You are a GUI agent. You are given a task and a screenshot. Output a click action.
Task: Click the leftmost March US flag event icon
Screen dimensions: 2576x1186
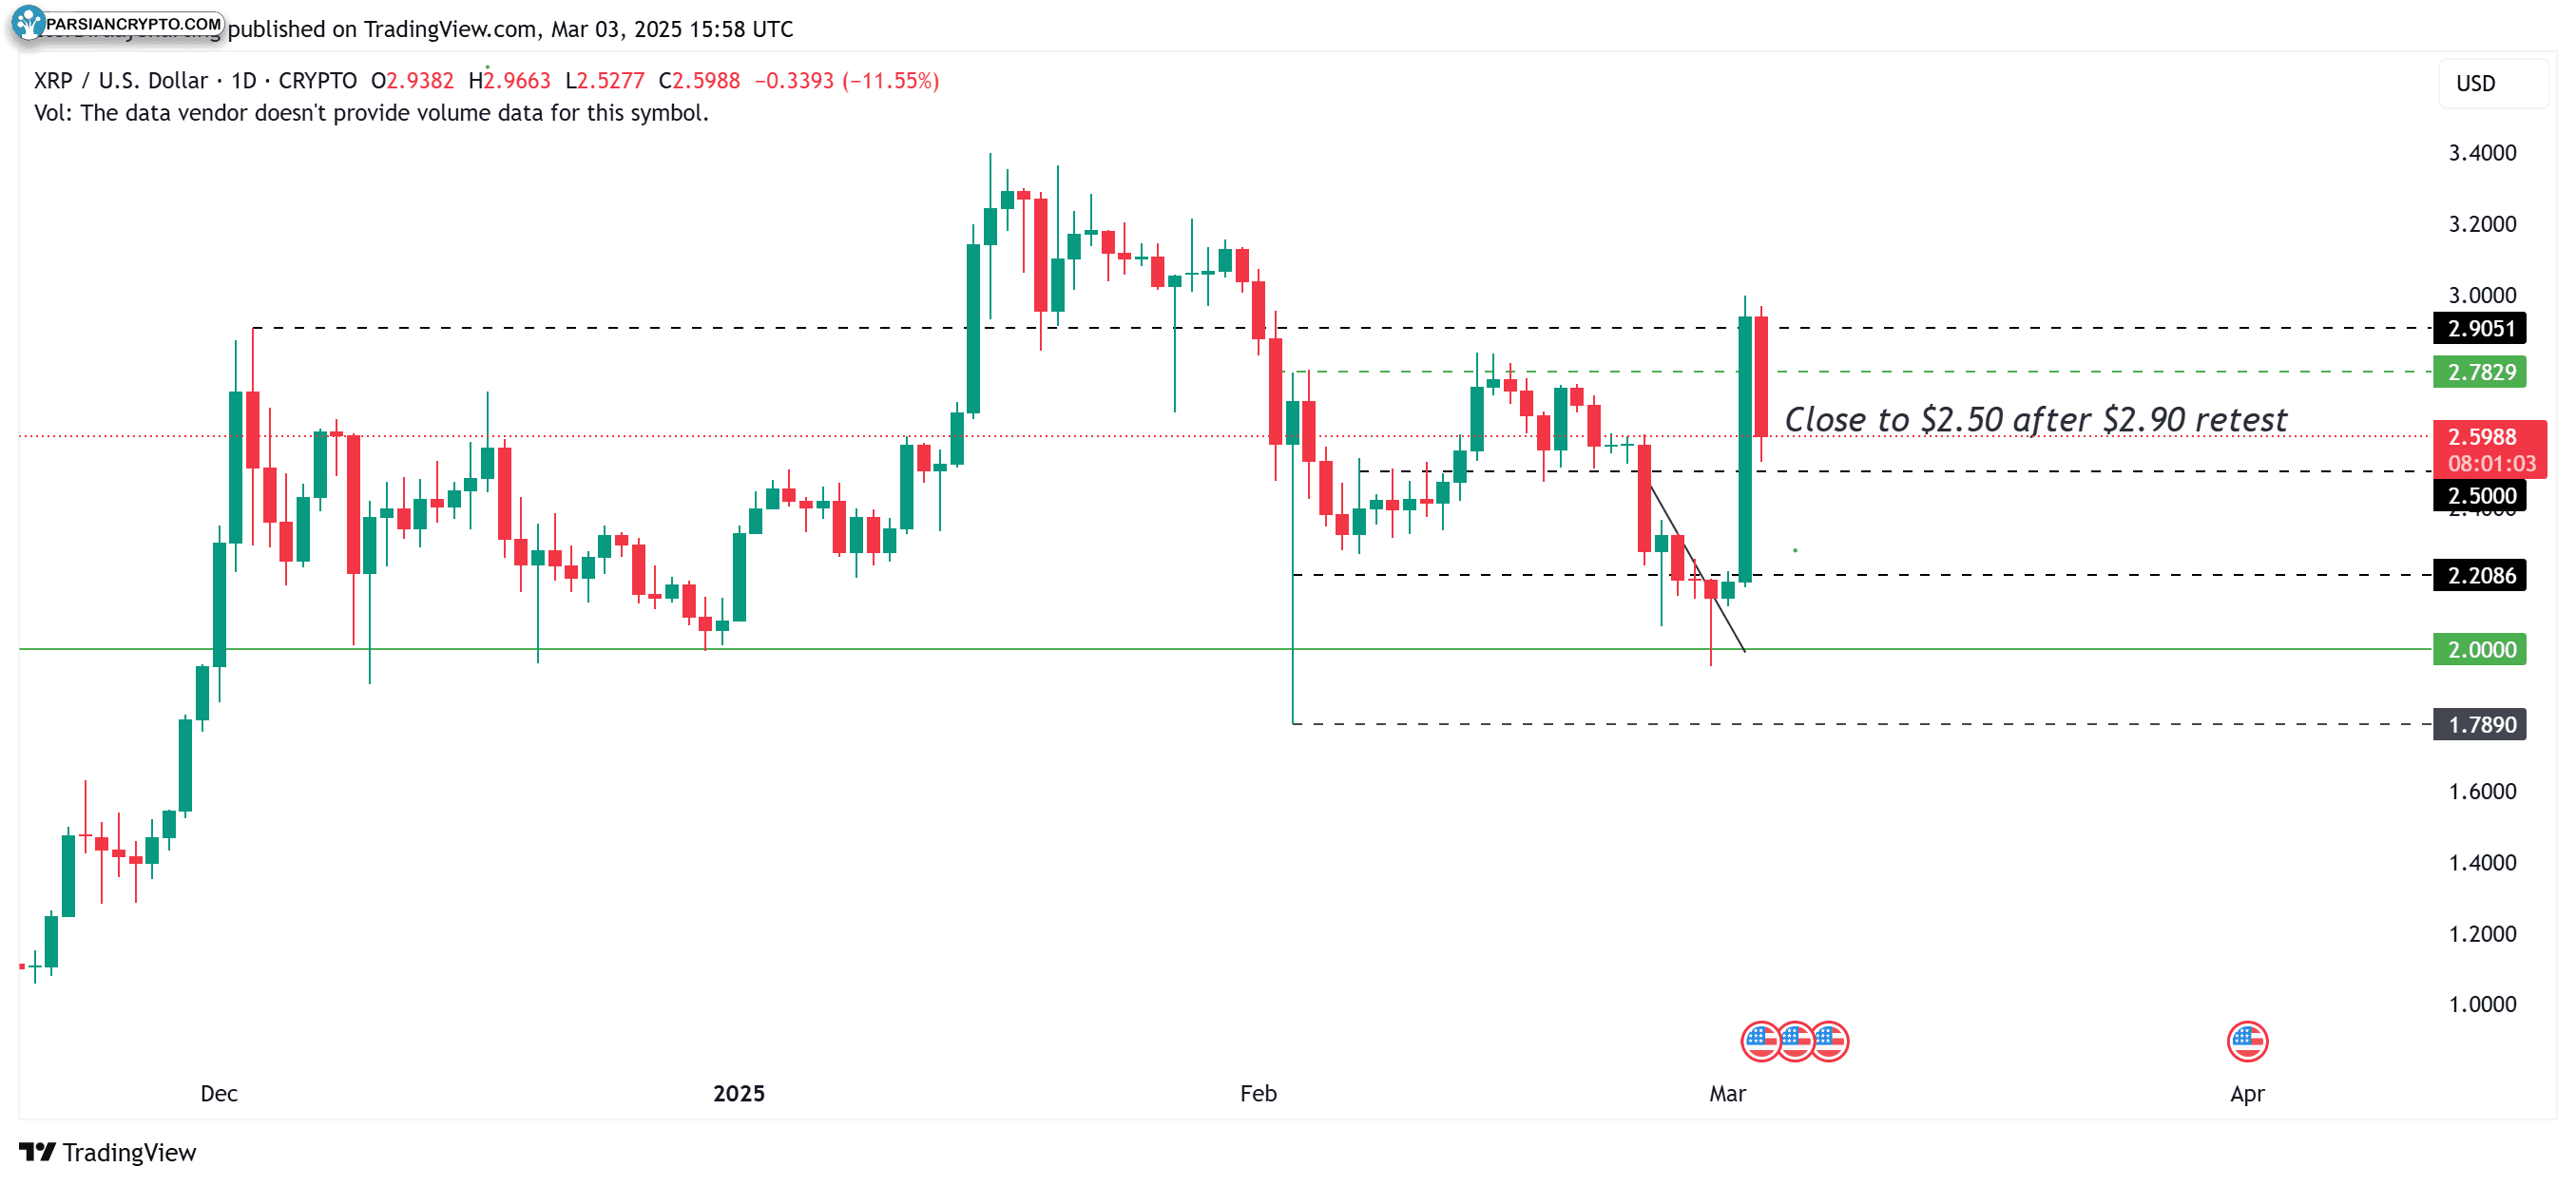(1761, 1042)
